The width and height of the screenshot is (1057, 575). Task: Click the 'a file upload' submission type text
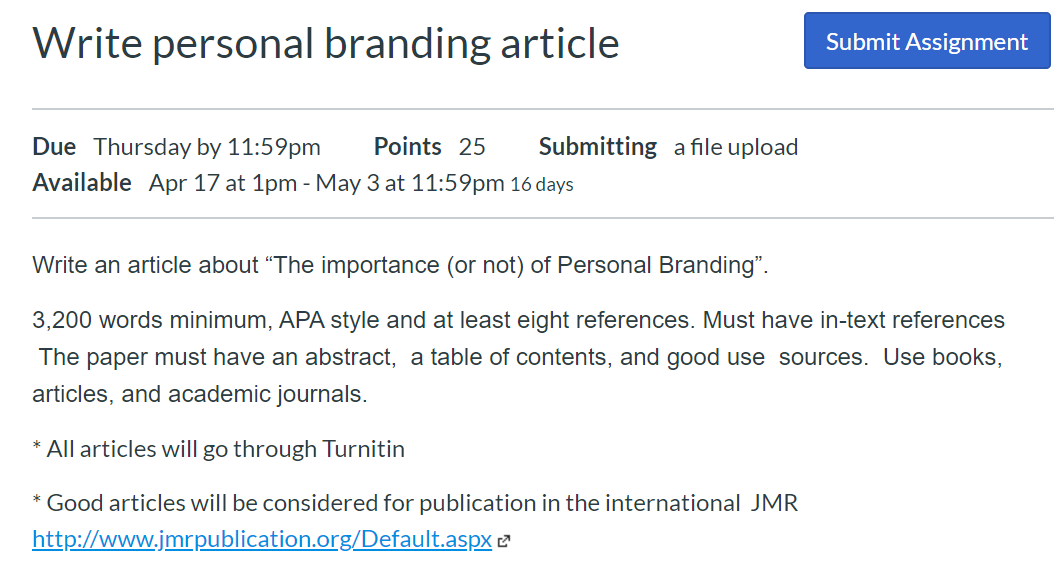click(x=735, y=147)
